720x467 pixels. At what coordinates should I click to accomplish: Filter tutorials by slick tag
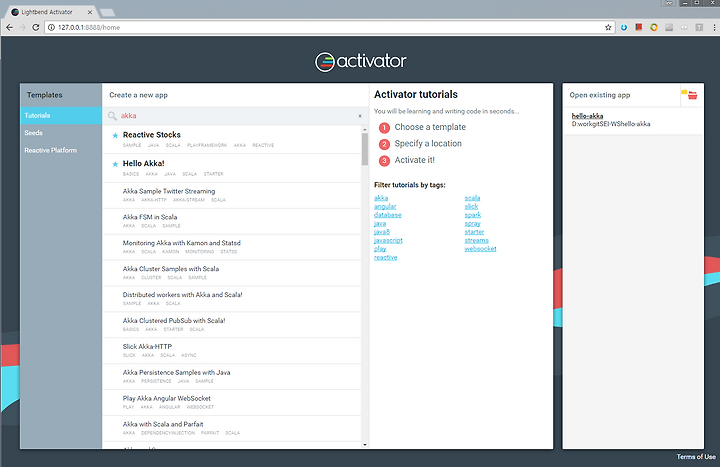coord(471,207)
